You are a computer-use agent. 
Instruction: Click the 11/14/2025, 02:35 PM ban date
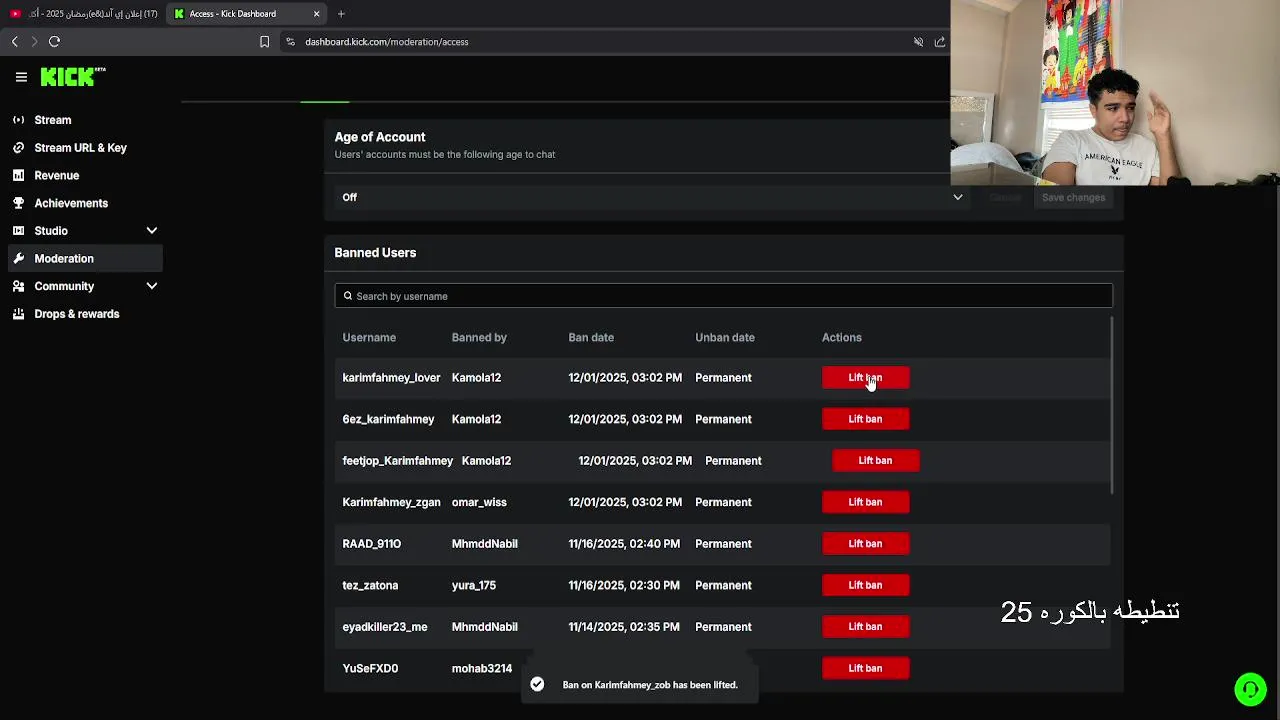pyautogui.click(x=624, y=627)
